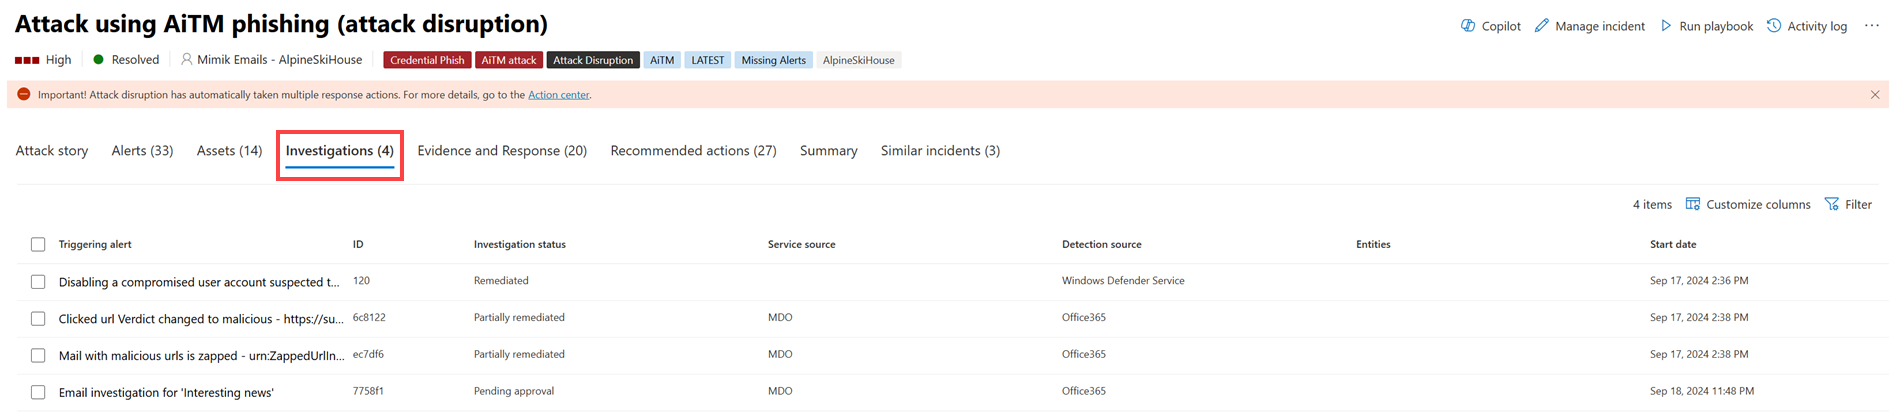Screen dimensions: 1900x418
Task: Switch to the Attack story tab
Action: click(52, 151)
